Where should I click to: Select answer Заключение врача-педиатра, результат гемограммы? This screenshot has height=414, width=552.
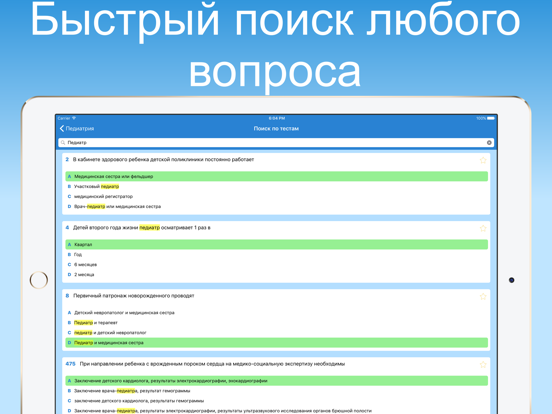tap(276, 391)
